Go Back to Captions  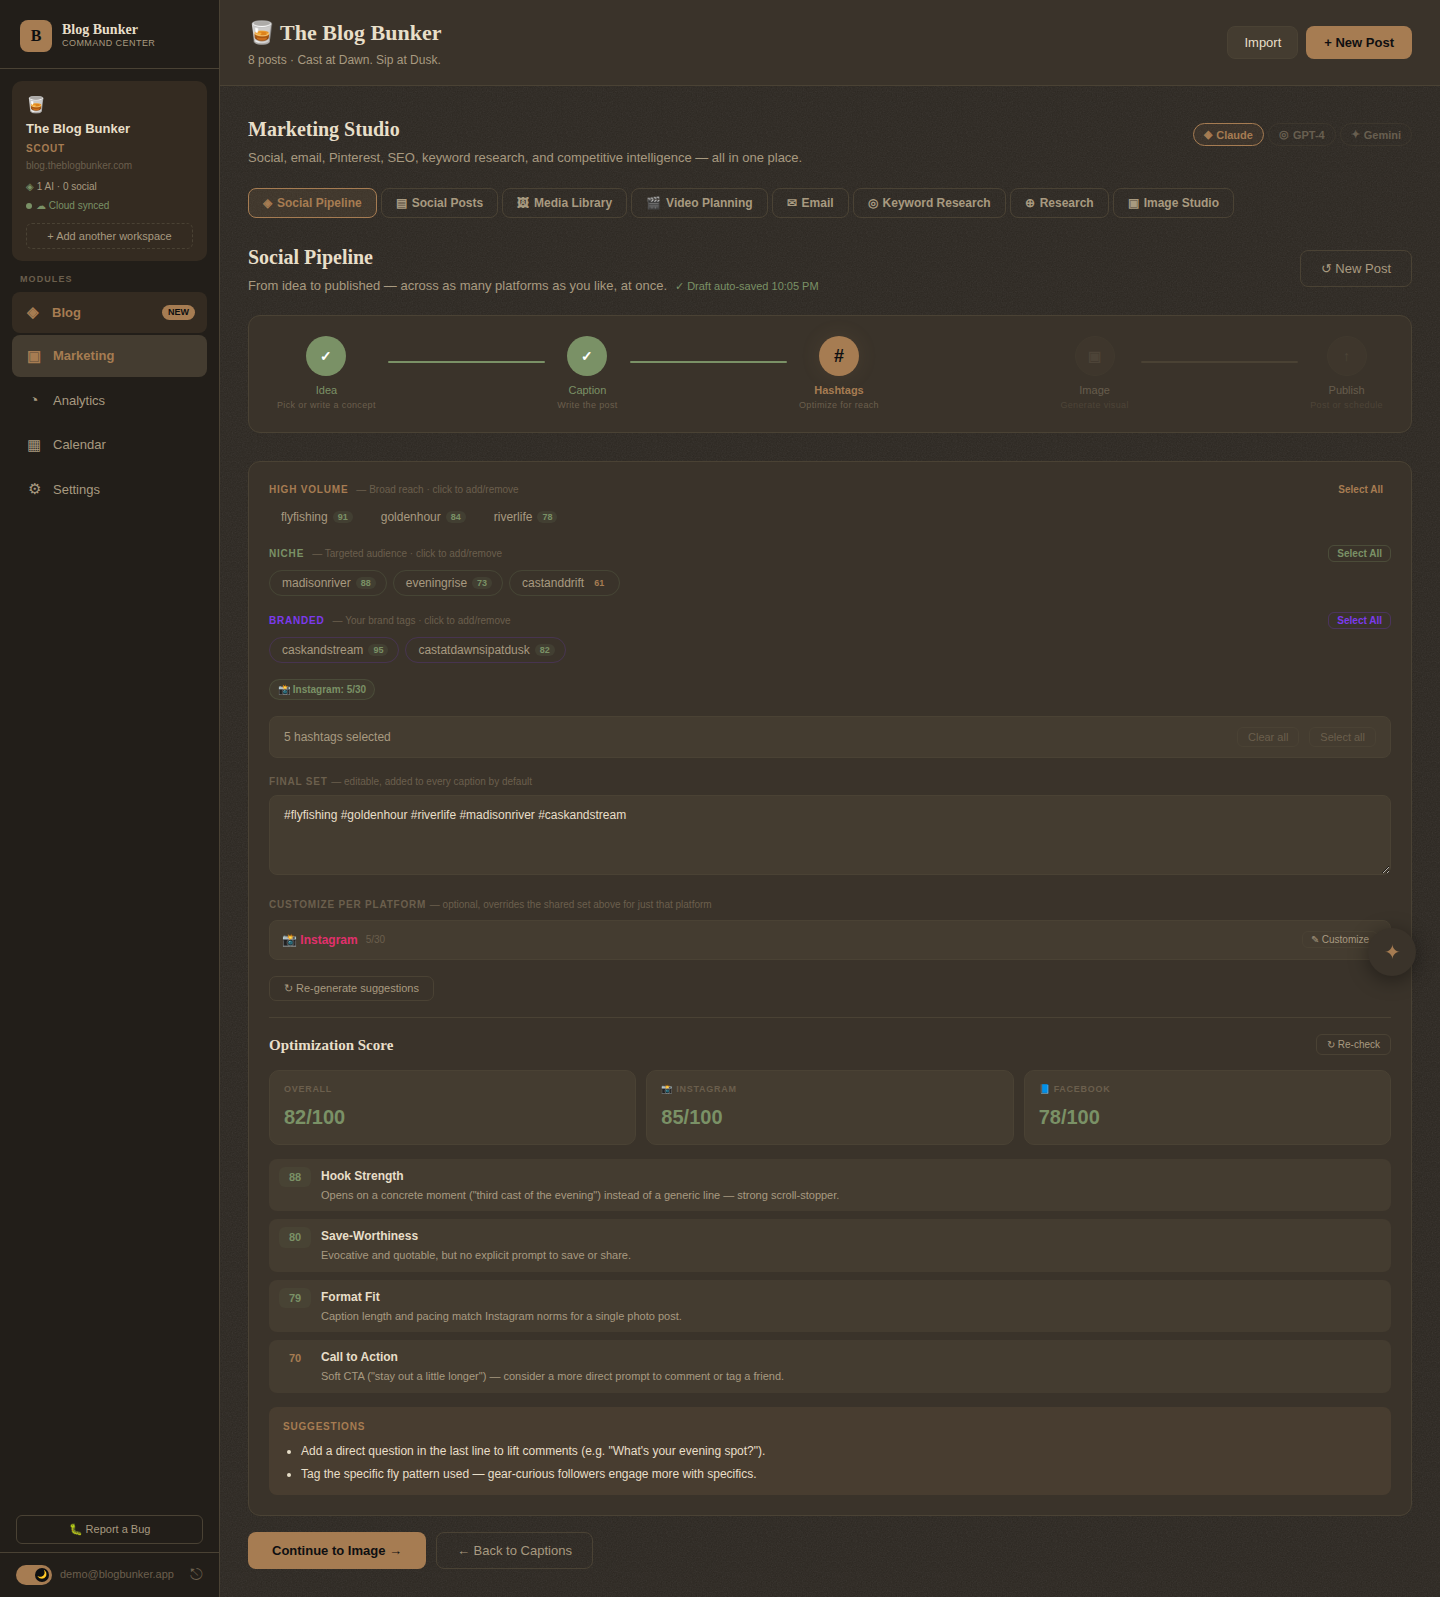click(x=514, y=1551)
